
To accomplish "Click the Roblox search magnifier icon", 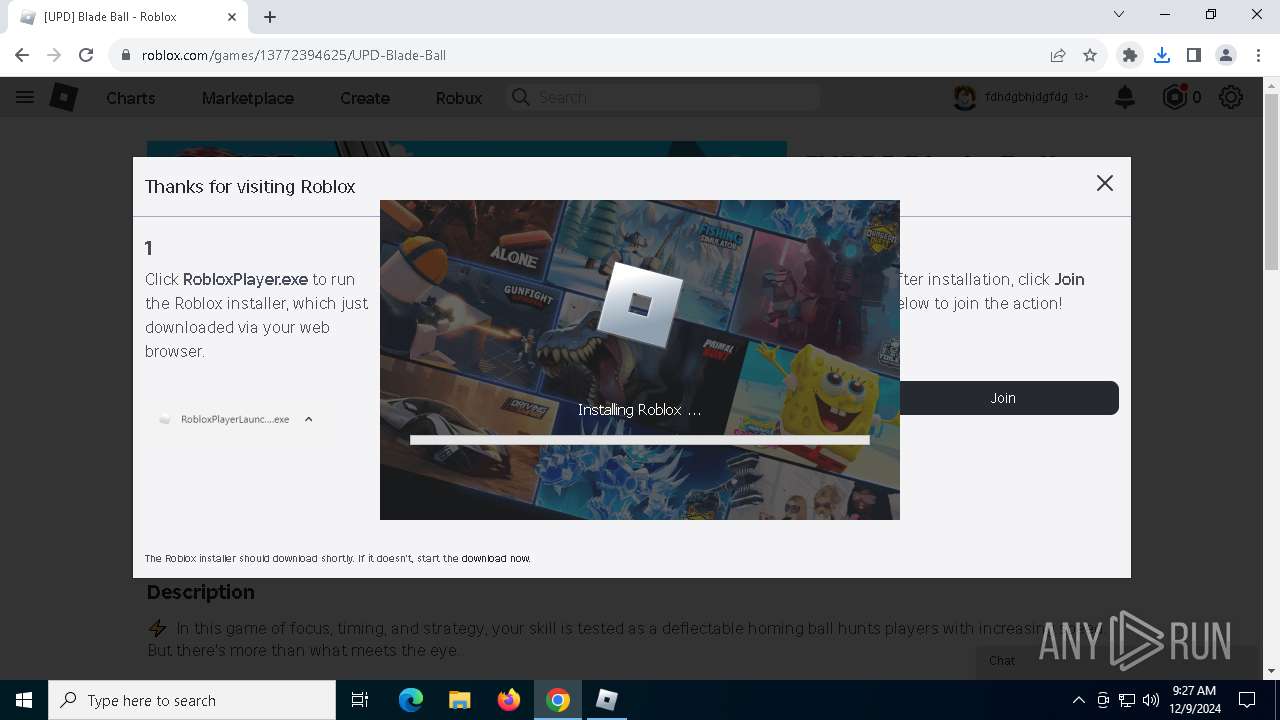I will [520, 97].
